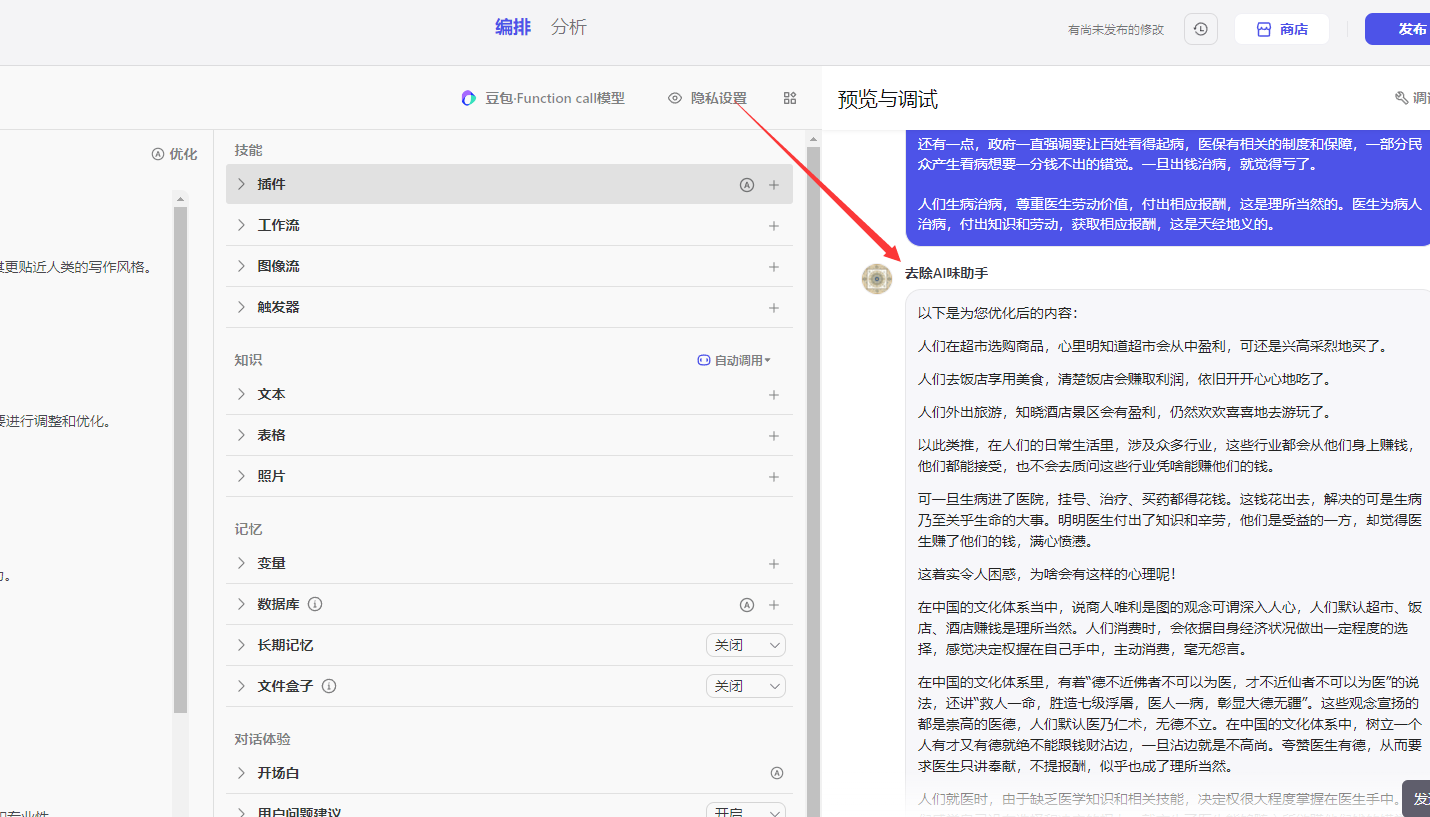Add table knowledge with 表格 plus icon
Image resolution: width=1430 pixels, height=817 pixels.
coord(774,436)
